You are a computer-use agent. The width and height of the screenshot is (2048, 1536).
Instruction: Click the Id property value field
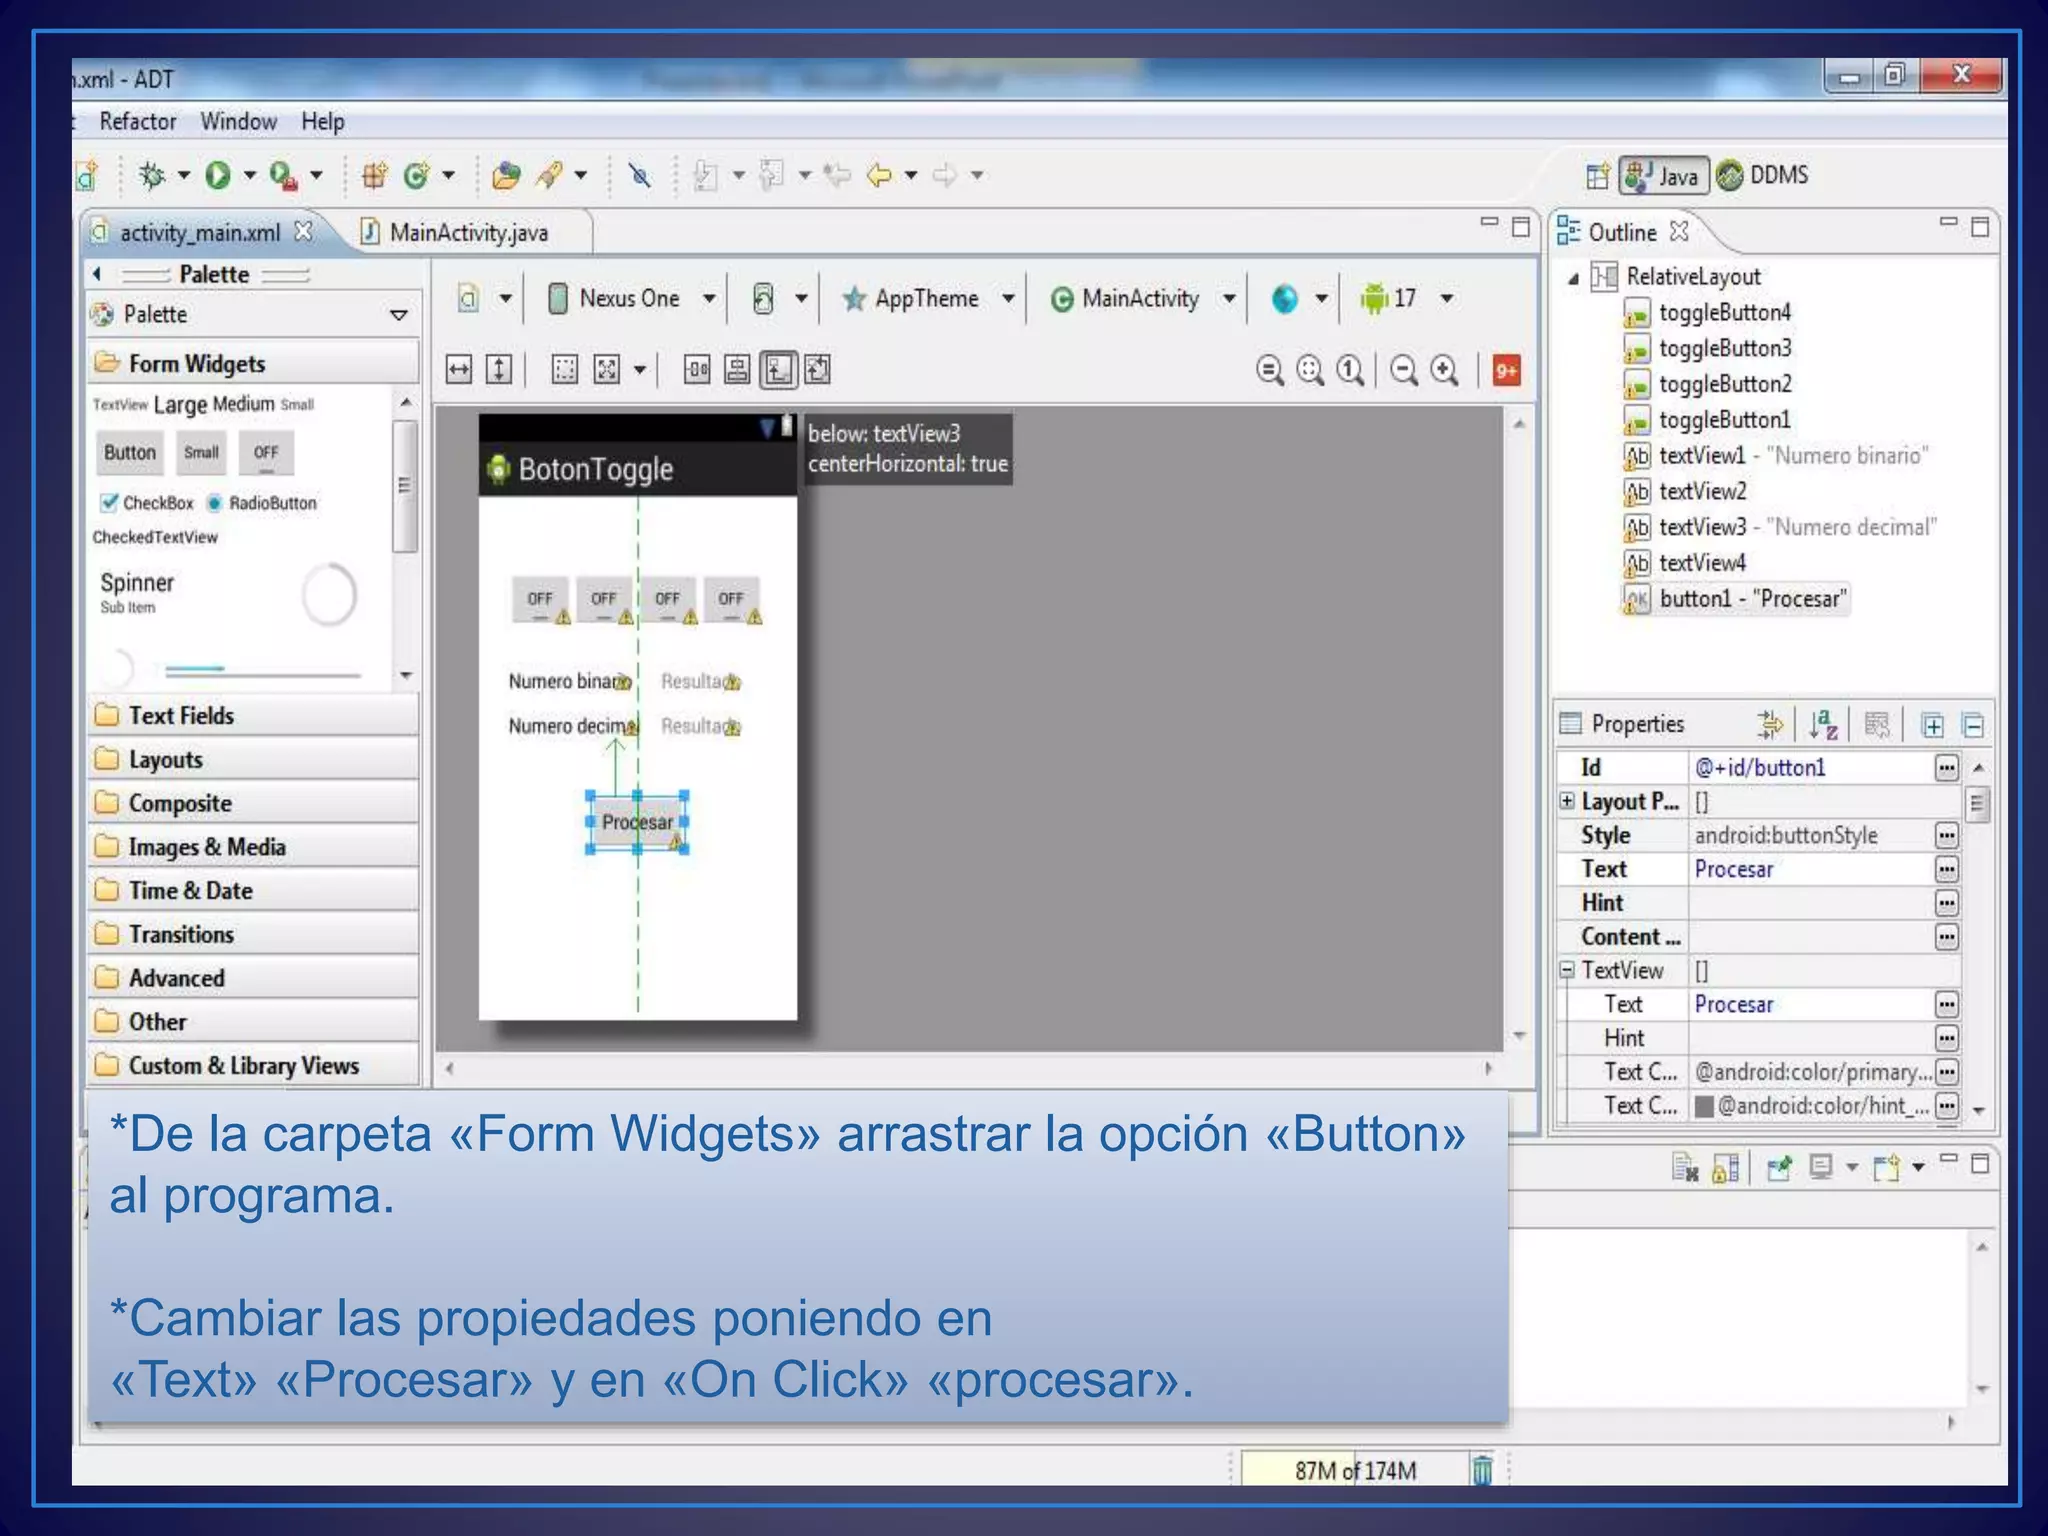(x=1810, y=768)
